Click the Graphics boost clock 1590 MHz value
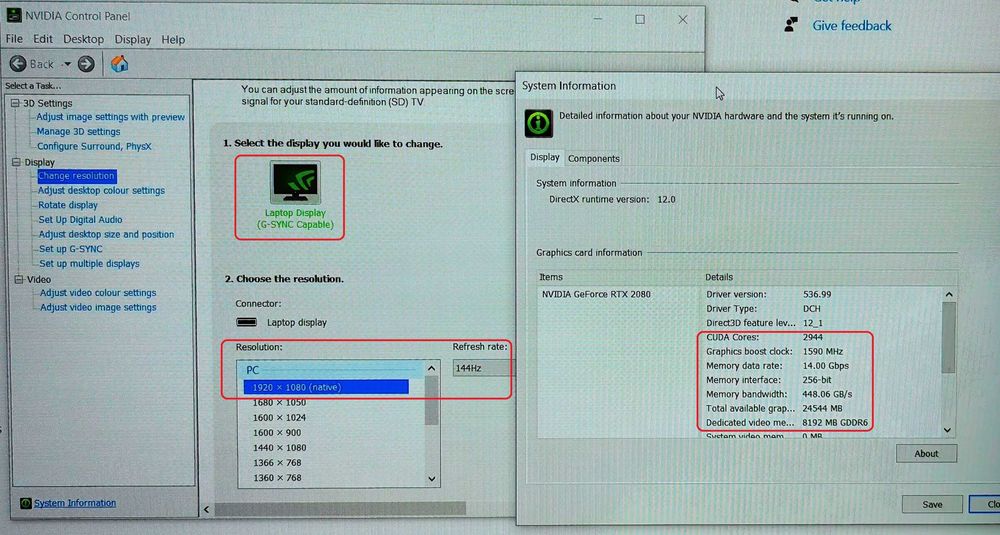1000x535 pixels. [823, 351]
